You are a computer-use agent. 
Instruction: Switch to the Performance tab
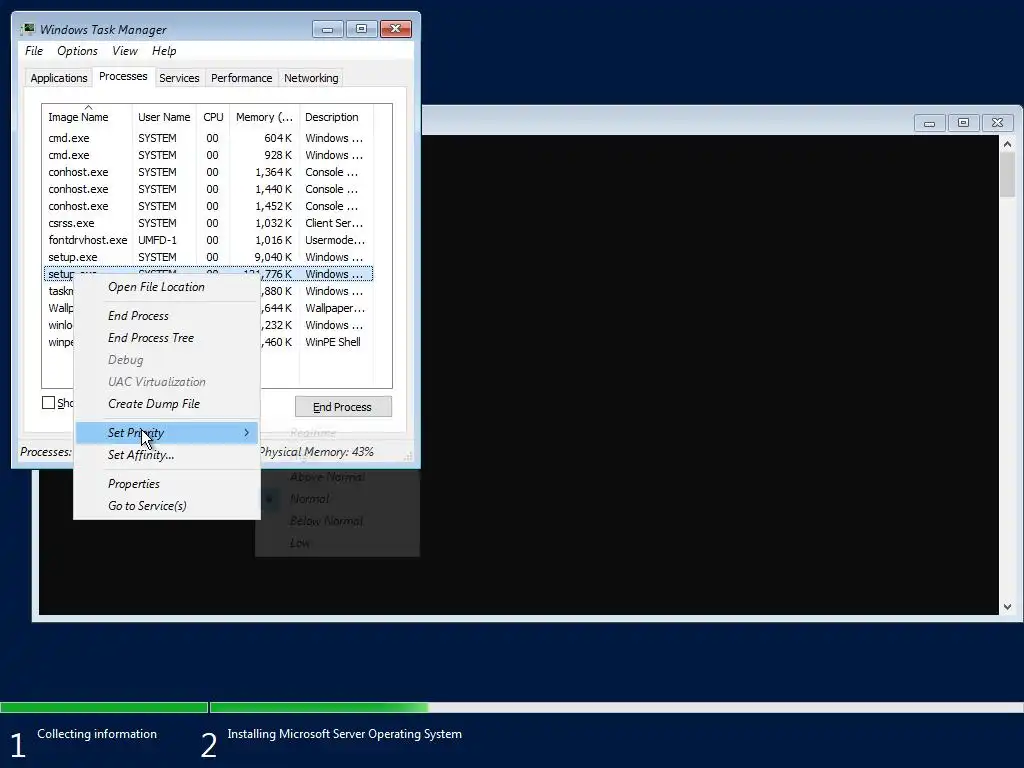click(x=242, y=78)
